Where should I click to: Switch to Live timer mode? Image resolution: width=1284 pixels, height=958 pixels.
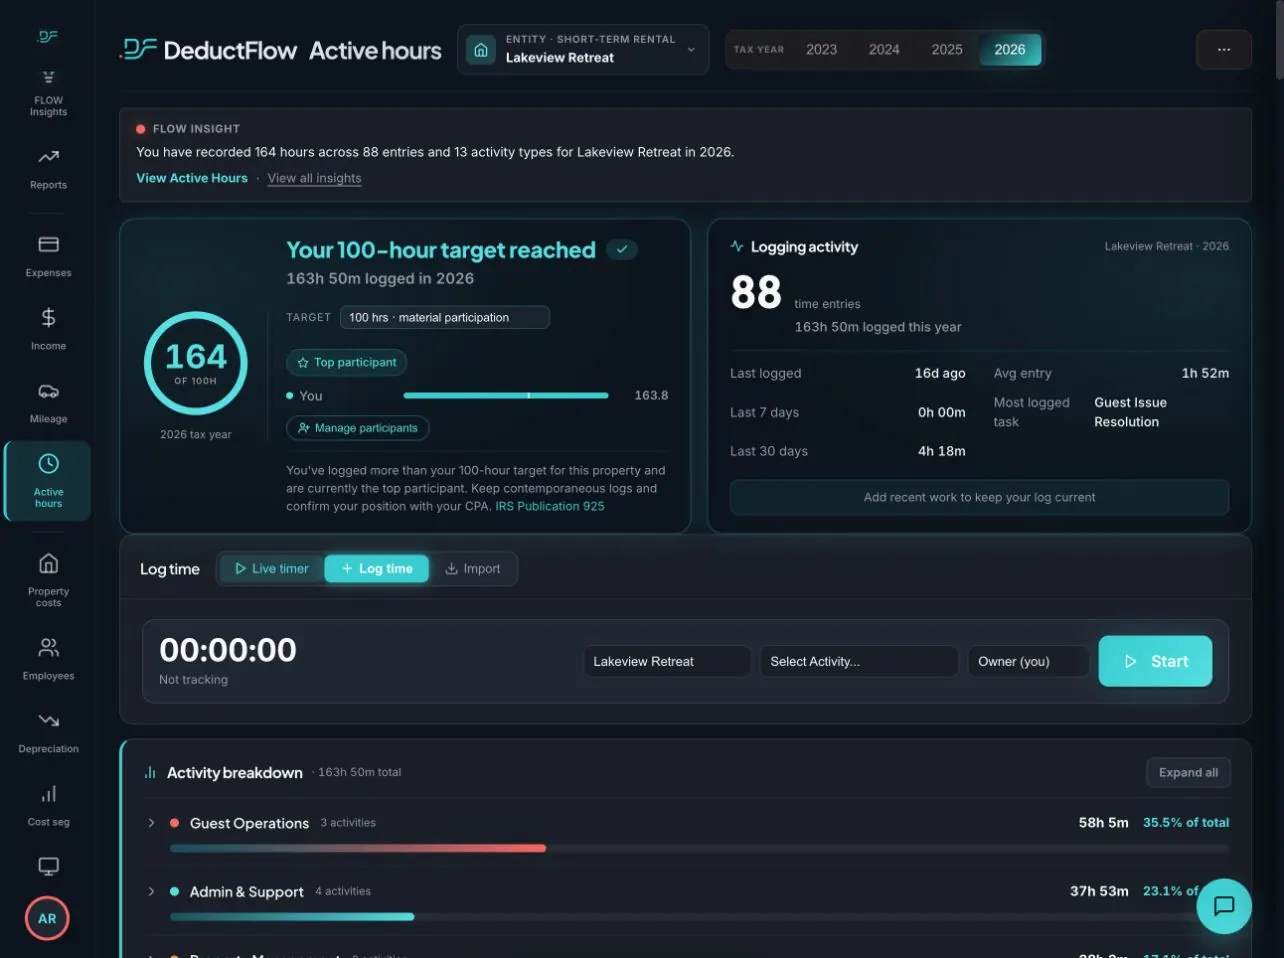pos(271,568)
